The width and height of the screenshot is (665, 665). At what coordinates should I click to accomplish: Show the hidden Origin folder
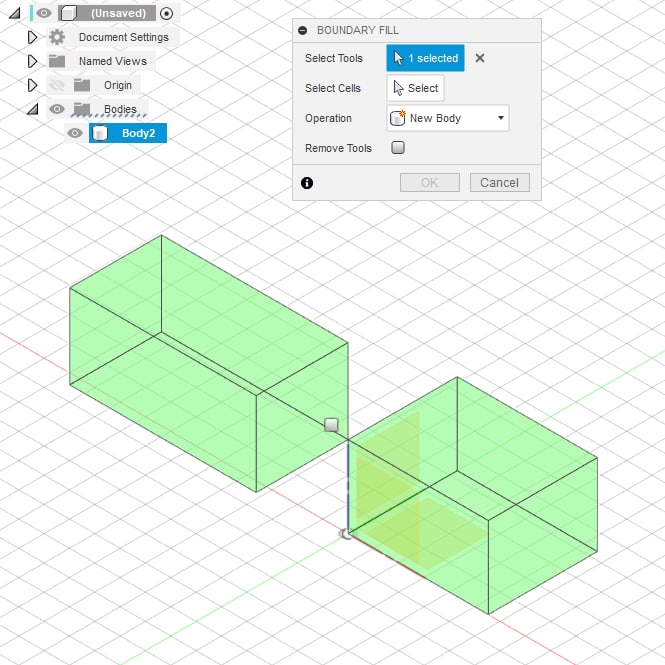57,85
